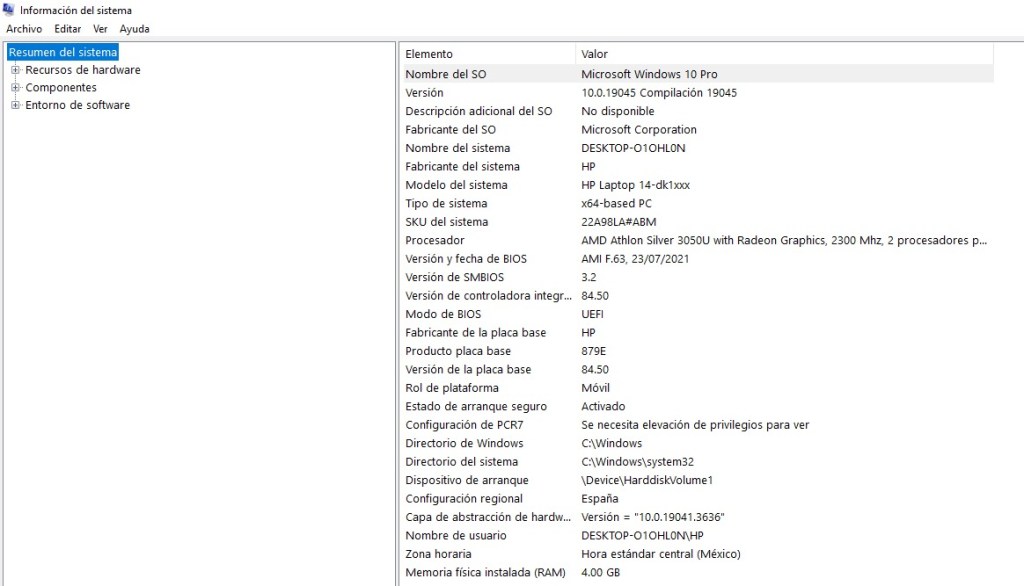Open the Editar menu
Viewport: 1024px width, 586px height.
(67, 29)
